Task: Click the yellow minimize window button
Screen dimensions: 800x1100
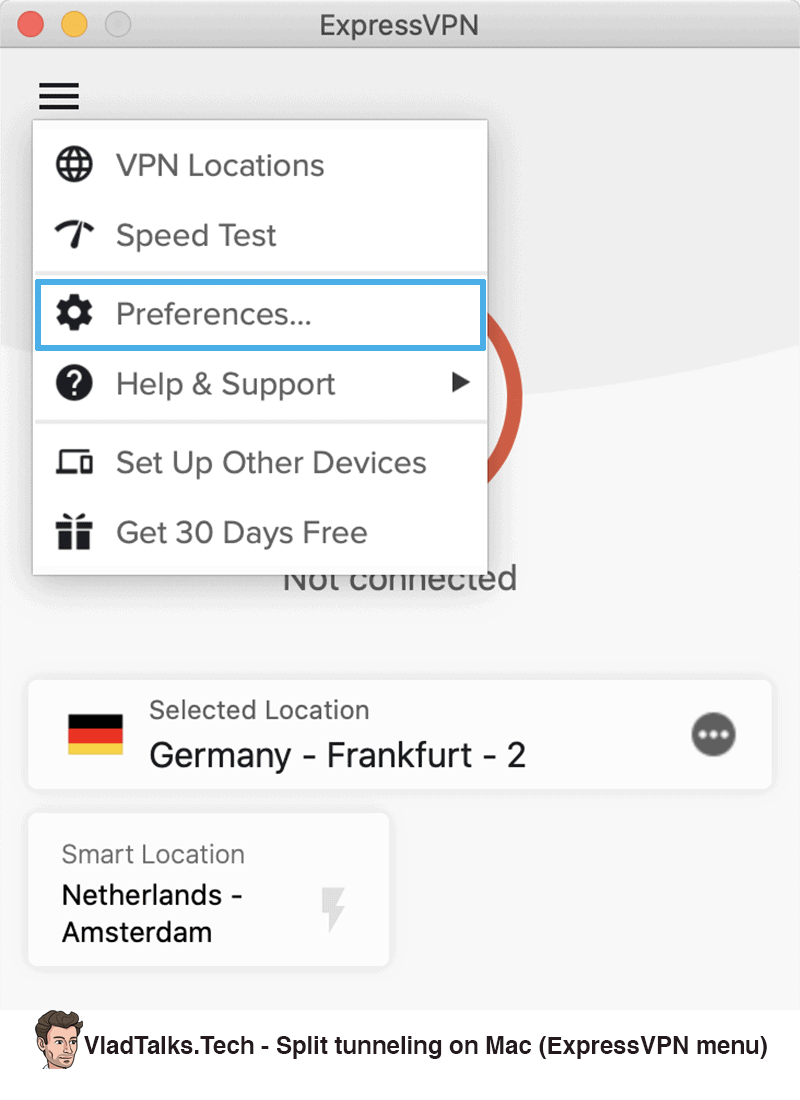Action: [74, 25]
